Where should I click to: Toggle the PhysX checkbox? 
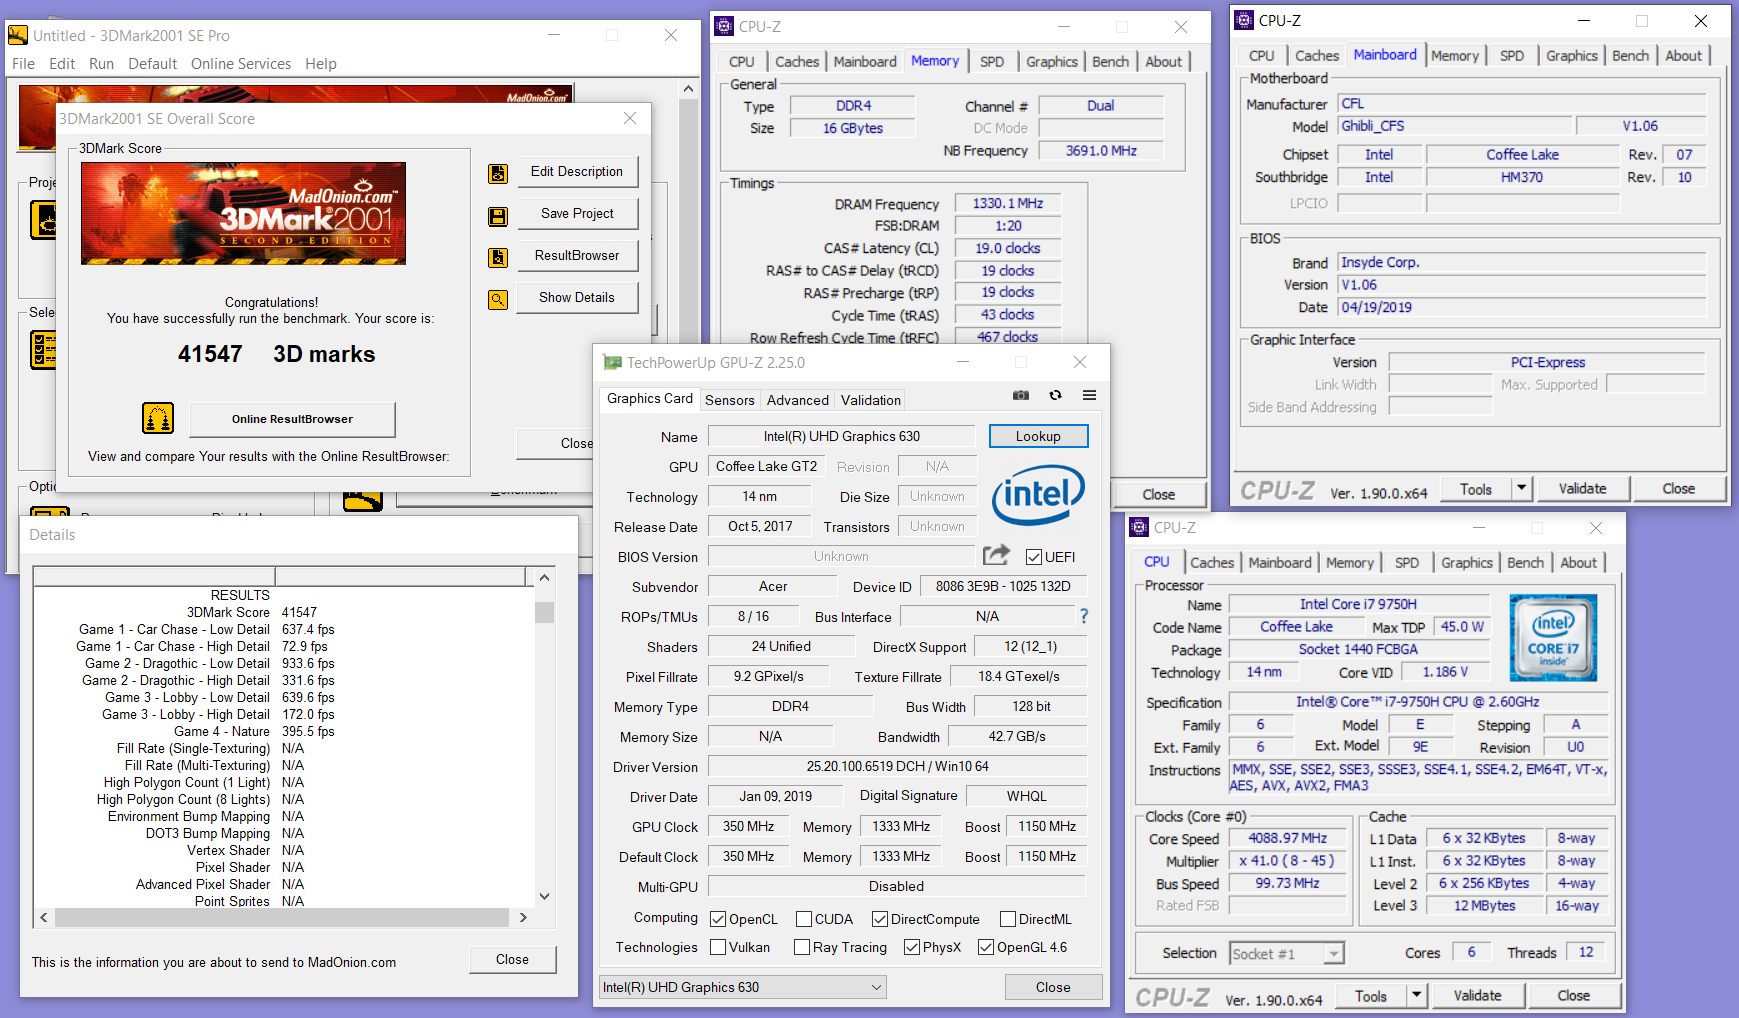point(912,947)
